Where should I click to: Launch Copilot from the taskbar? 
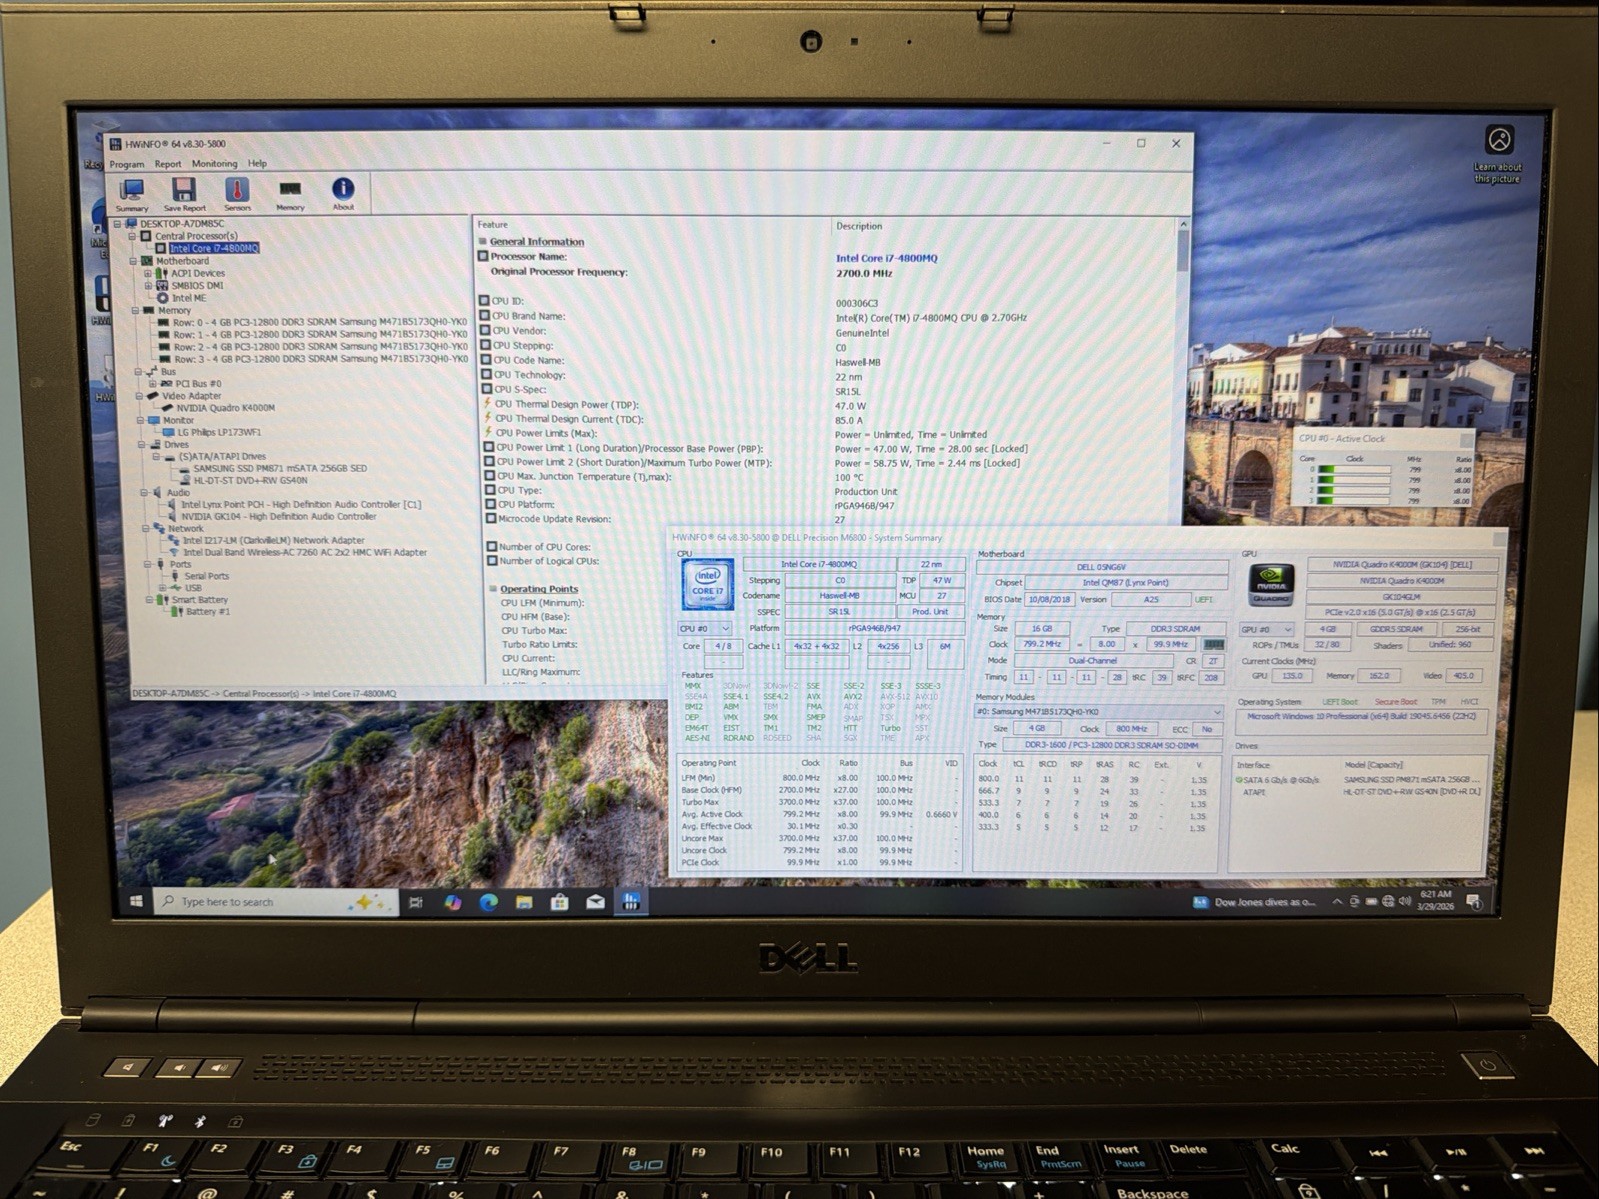[453, 902]
